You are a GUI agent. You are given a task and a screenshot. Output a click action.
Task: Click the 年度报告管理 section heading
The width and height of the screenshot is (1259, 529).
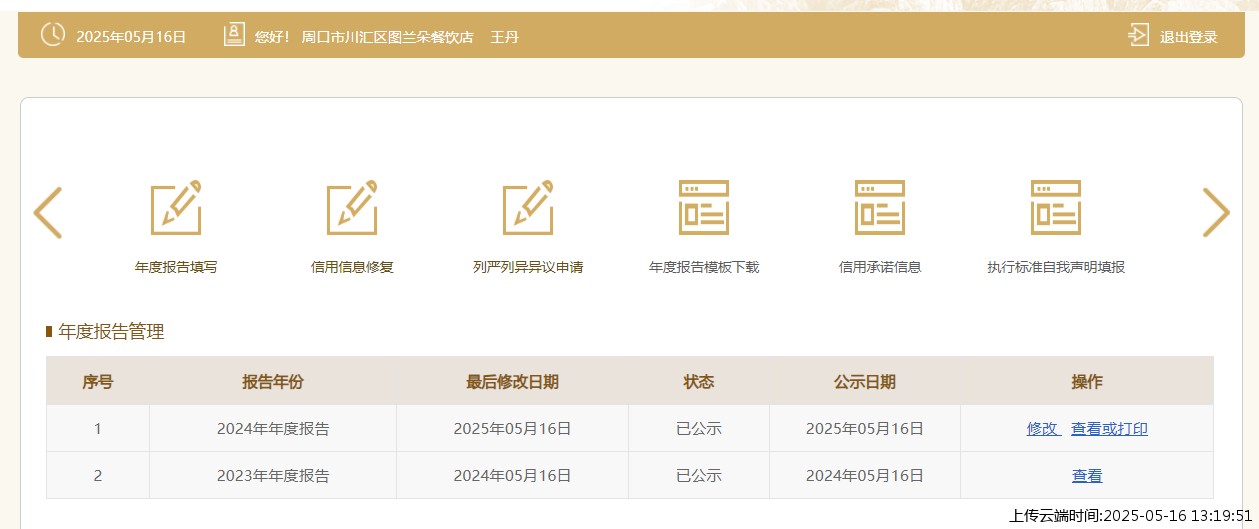coord(111,332)
